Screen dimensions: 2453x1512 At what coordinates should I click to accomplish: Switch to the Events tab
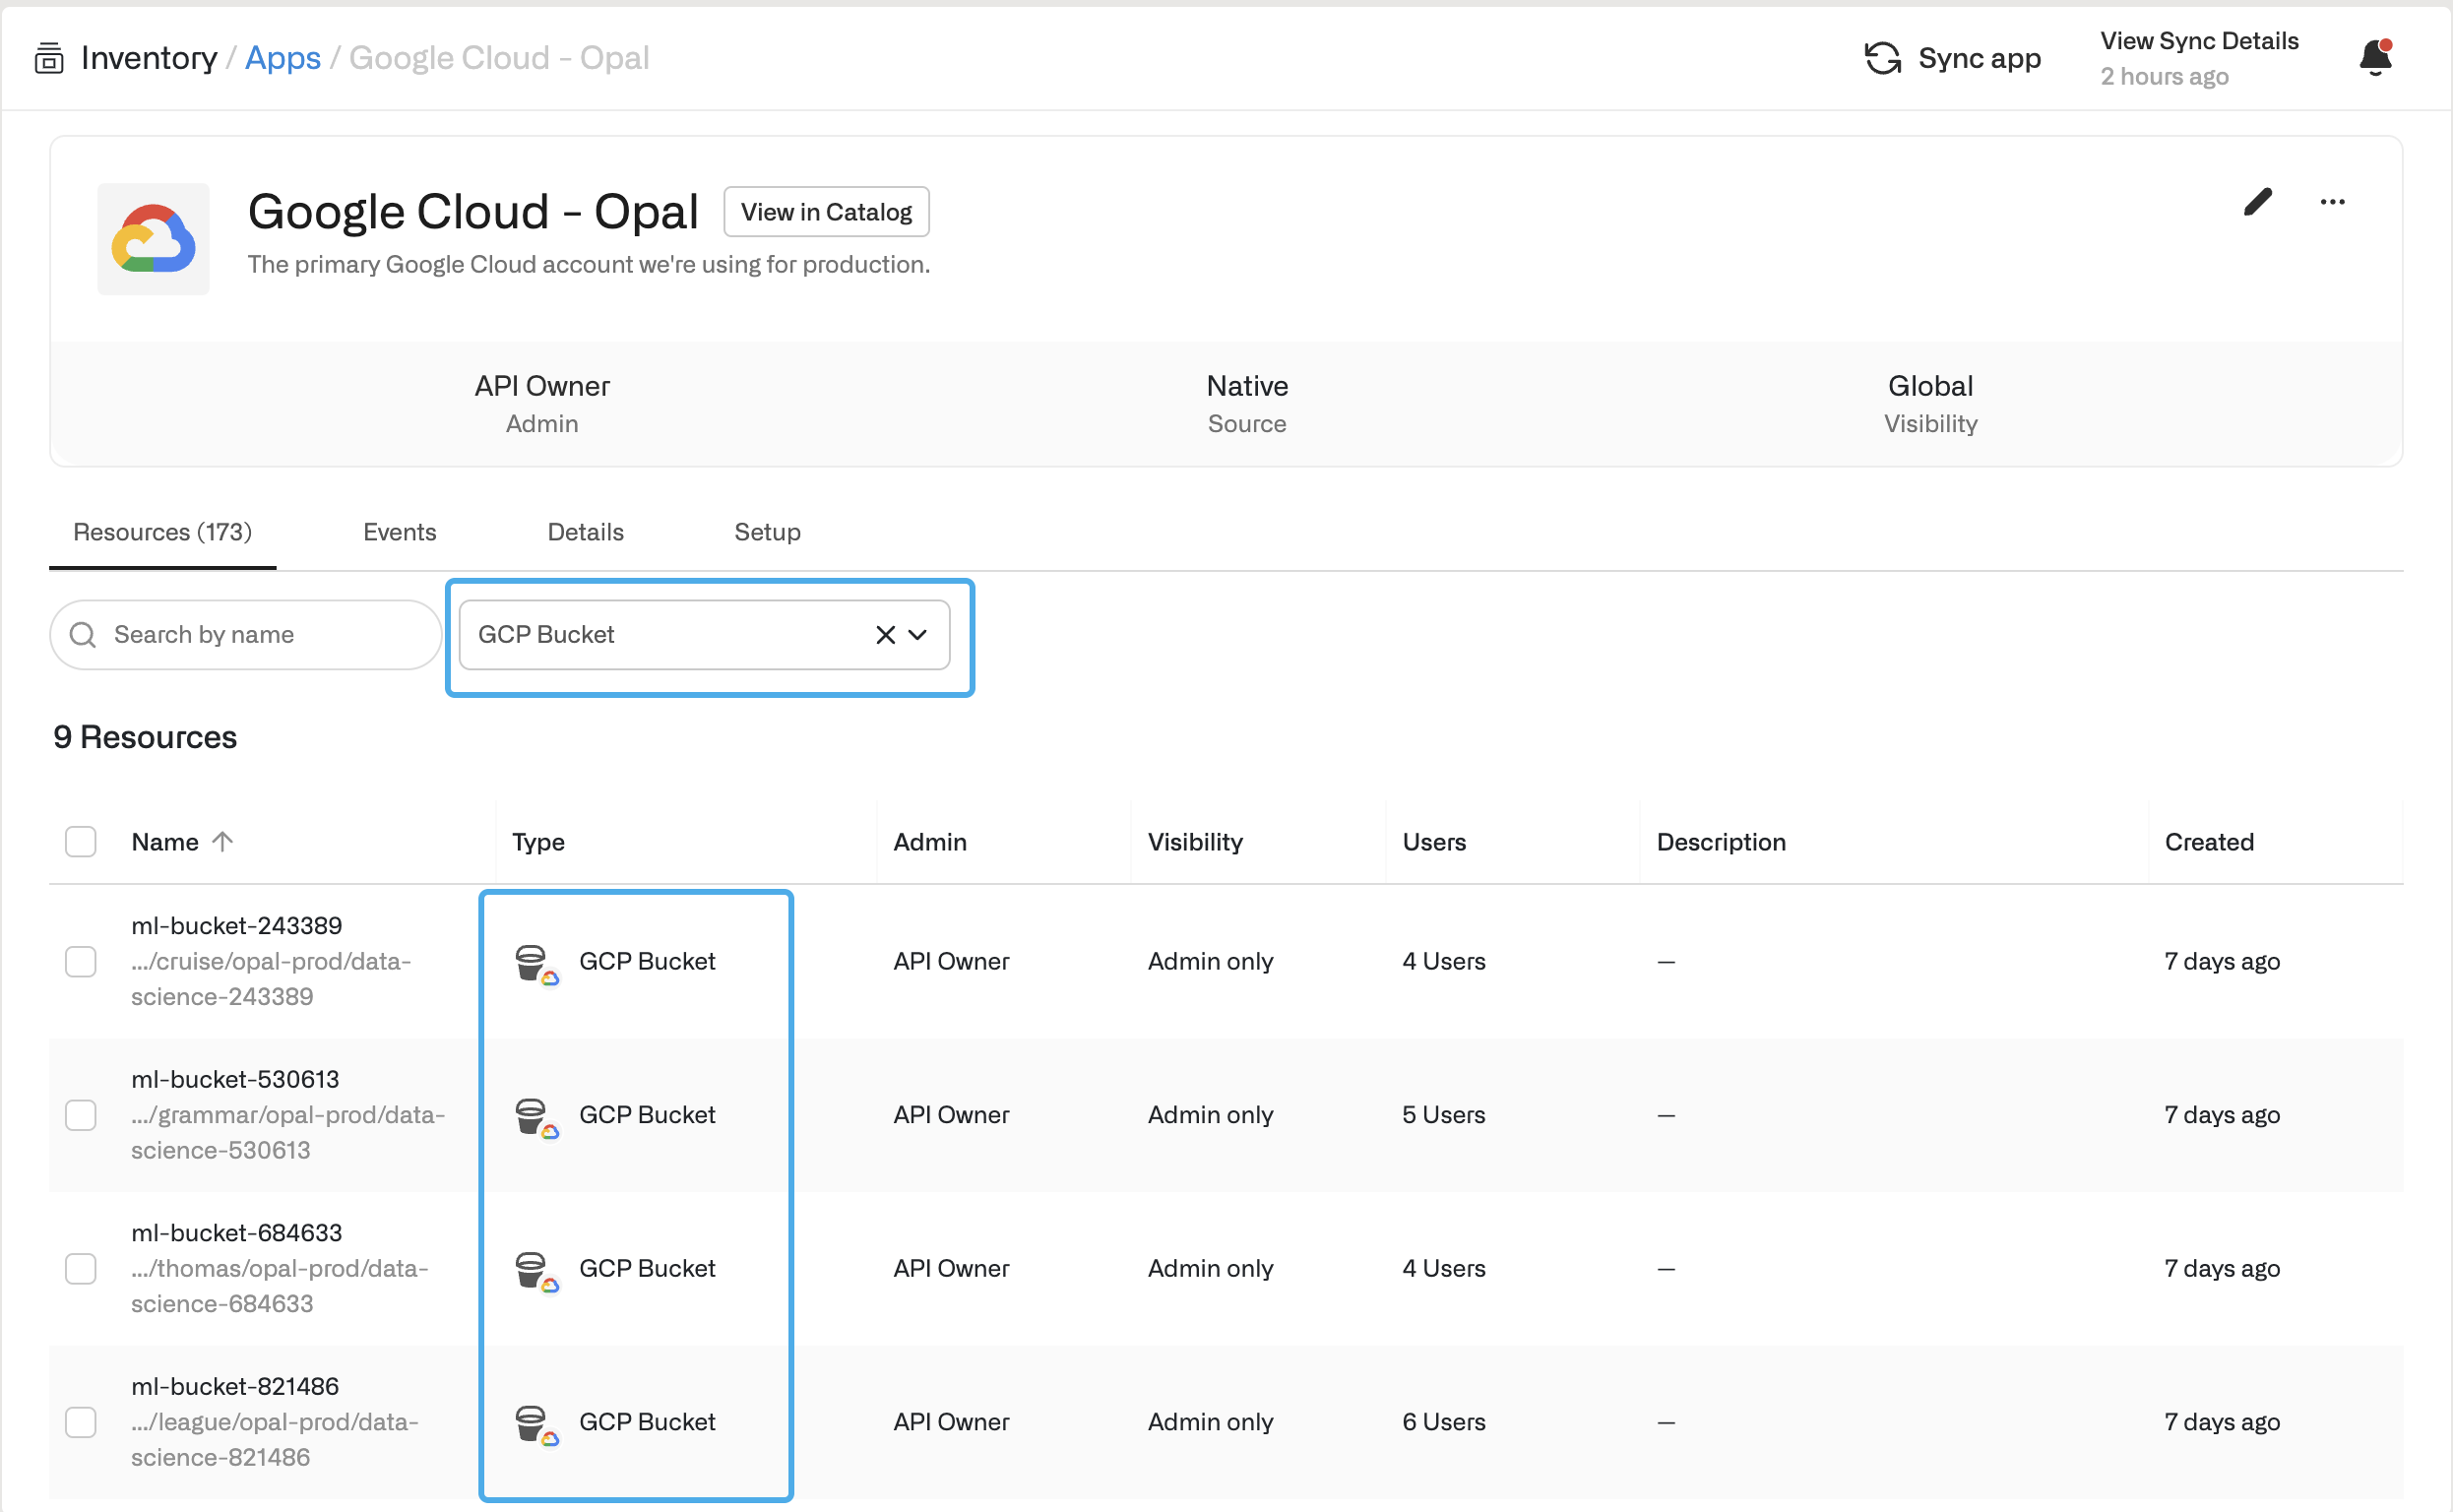pyautogui.click(x=399, y=532)
